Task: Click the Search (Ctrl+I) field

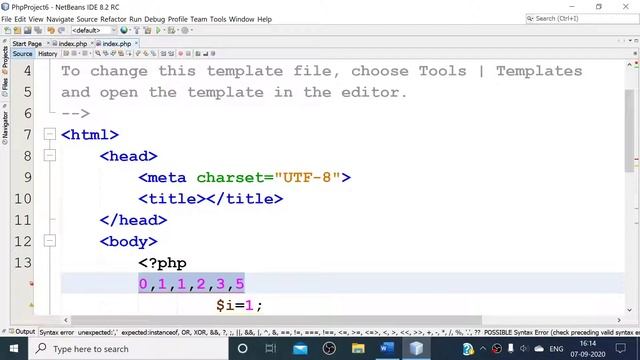Action: click(582, 18)
